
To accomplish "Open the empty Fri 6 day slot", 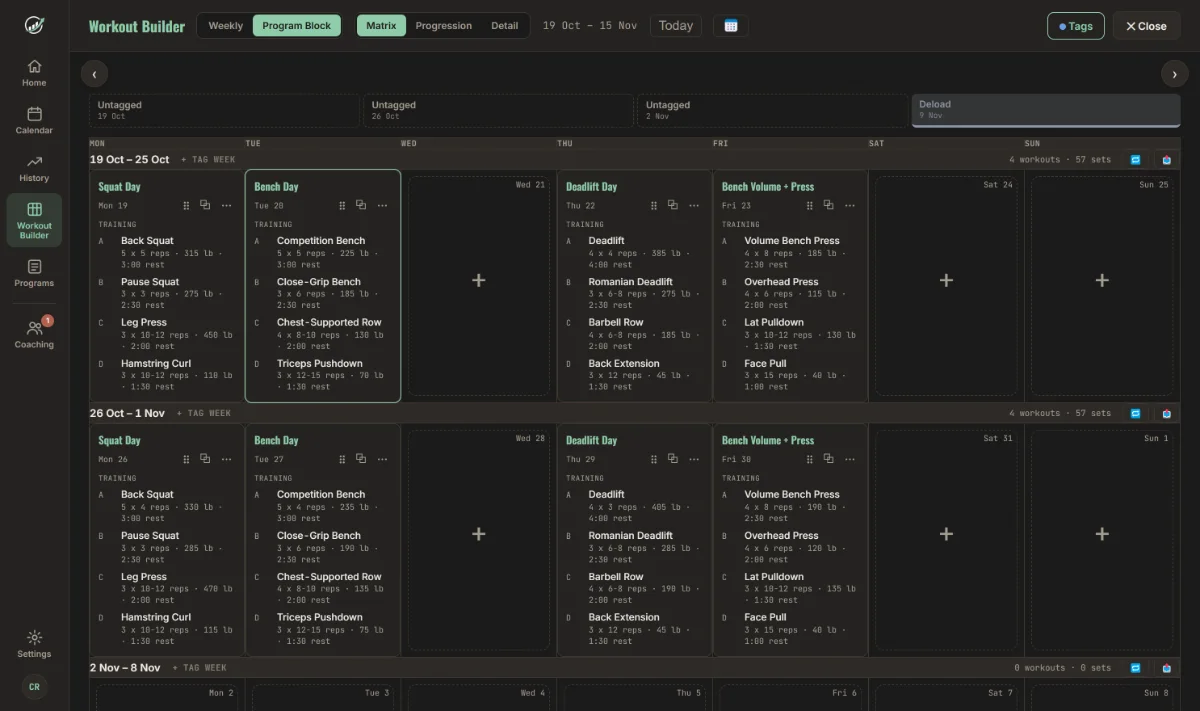I will coord(790,697).
